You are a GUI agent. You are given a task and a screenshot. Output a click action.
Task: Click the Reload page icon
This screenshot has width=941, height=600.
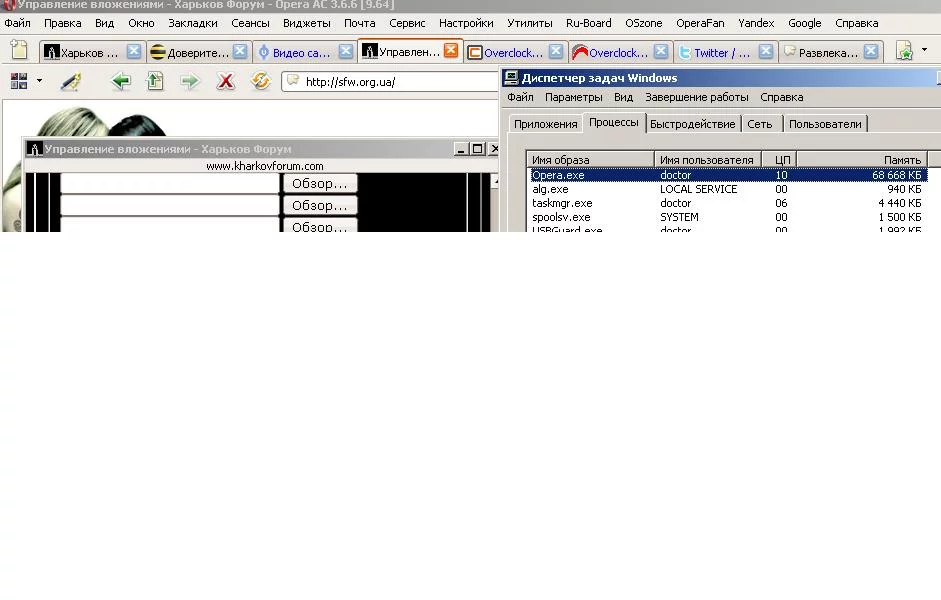click(260, 82)
